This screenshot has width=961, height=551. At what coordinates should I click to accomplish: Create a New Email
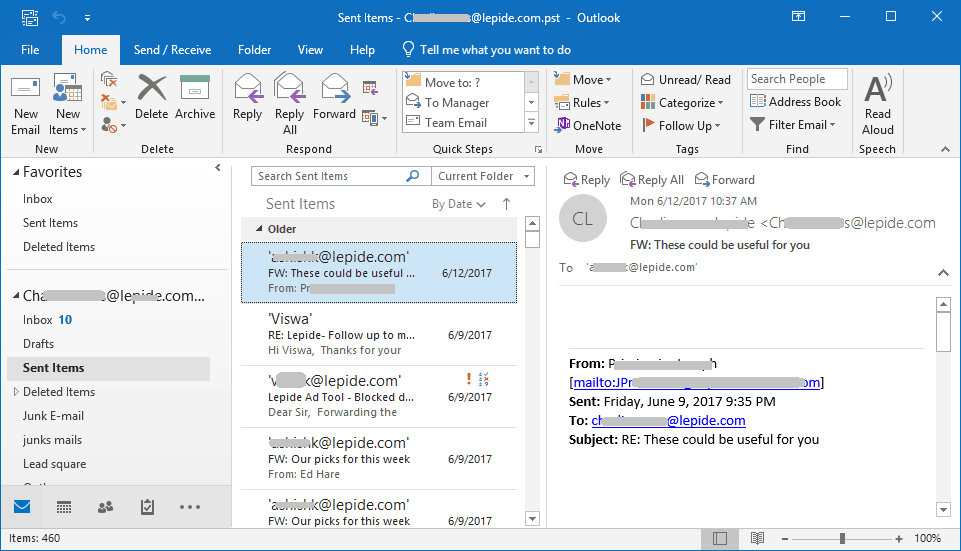pos(26,105)
